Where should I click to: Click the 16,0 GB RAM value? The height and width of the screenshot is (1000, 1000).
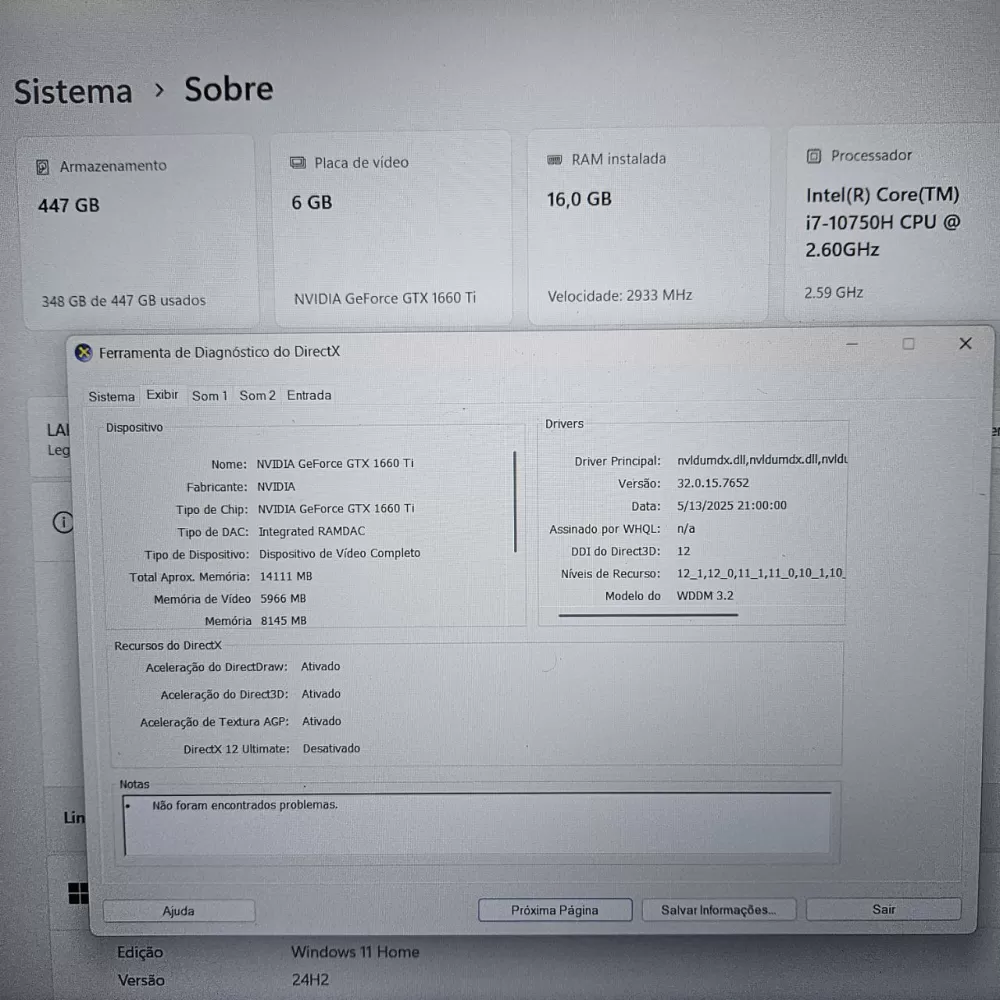coord(579,200)
